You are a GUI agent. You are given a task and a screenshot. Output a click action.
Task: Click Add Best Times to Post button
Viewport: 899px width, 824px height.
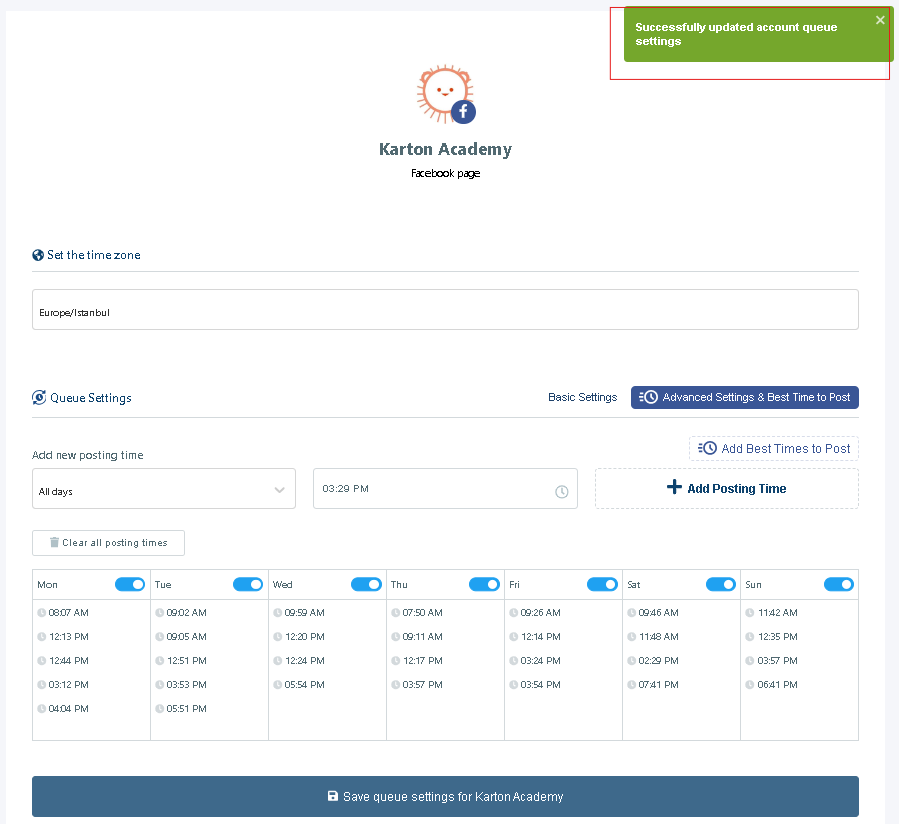coord(773,448)
